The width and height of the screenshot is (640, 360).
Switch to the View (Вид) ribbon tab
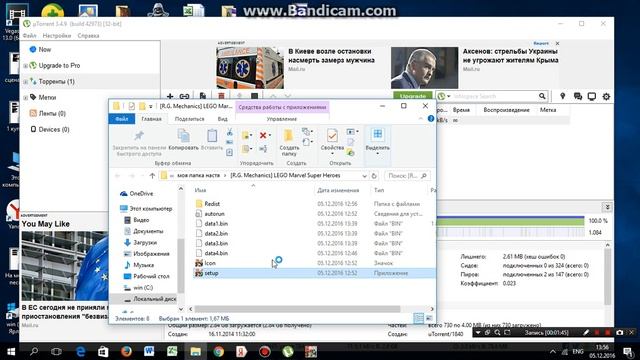pos(222,119)
